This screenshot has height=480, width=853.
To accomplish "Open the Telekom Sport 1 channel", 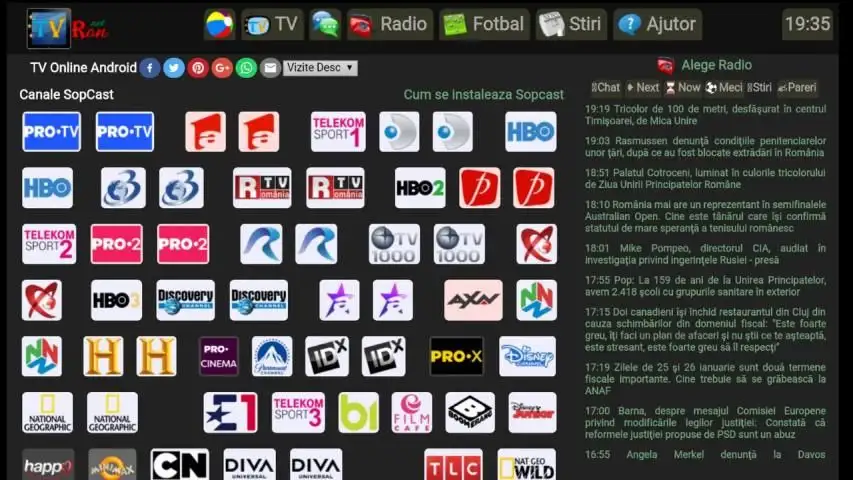I will (337, 132).
